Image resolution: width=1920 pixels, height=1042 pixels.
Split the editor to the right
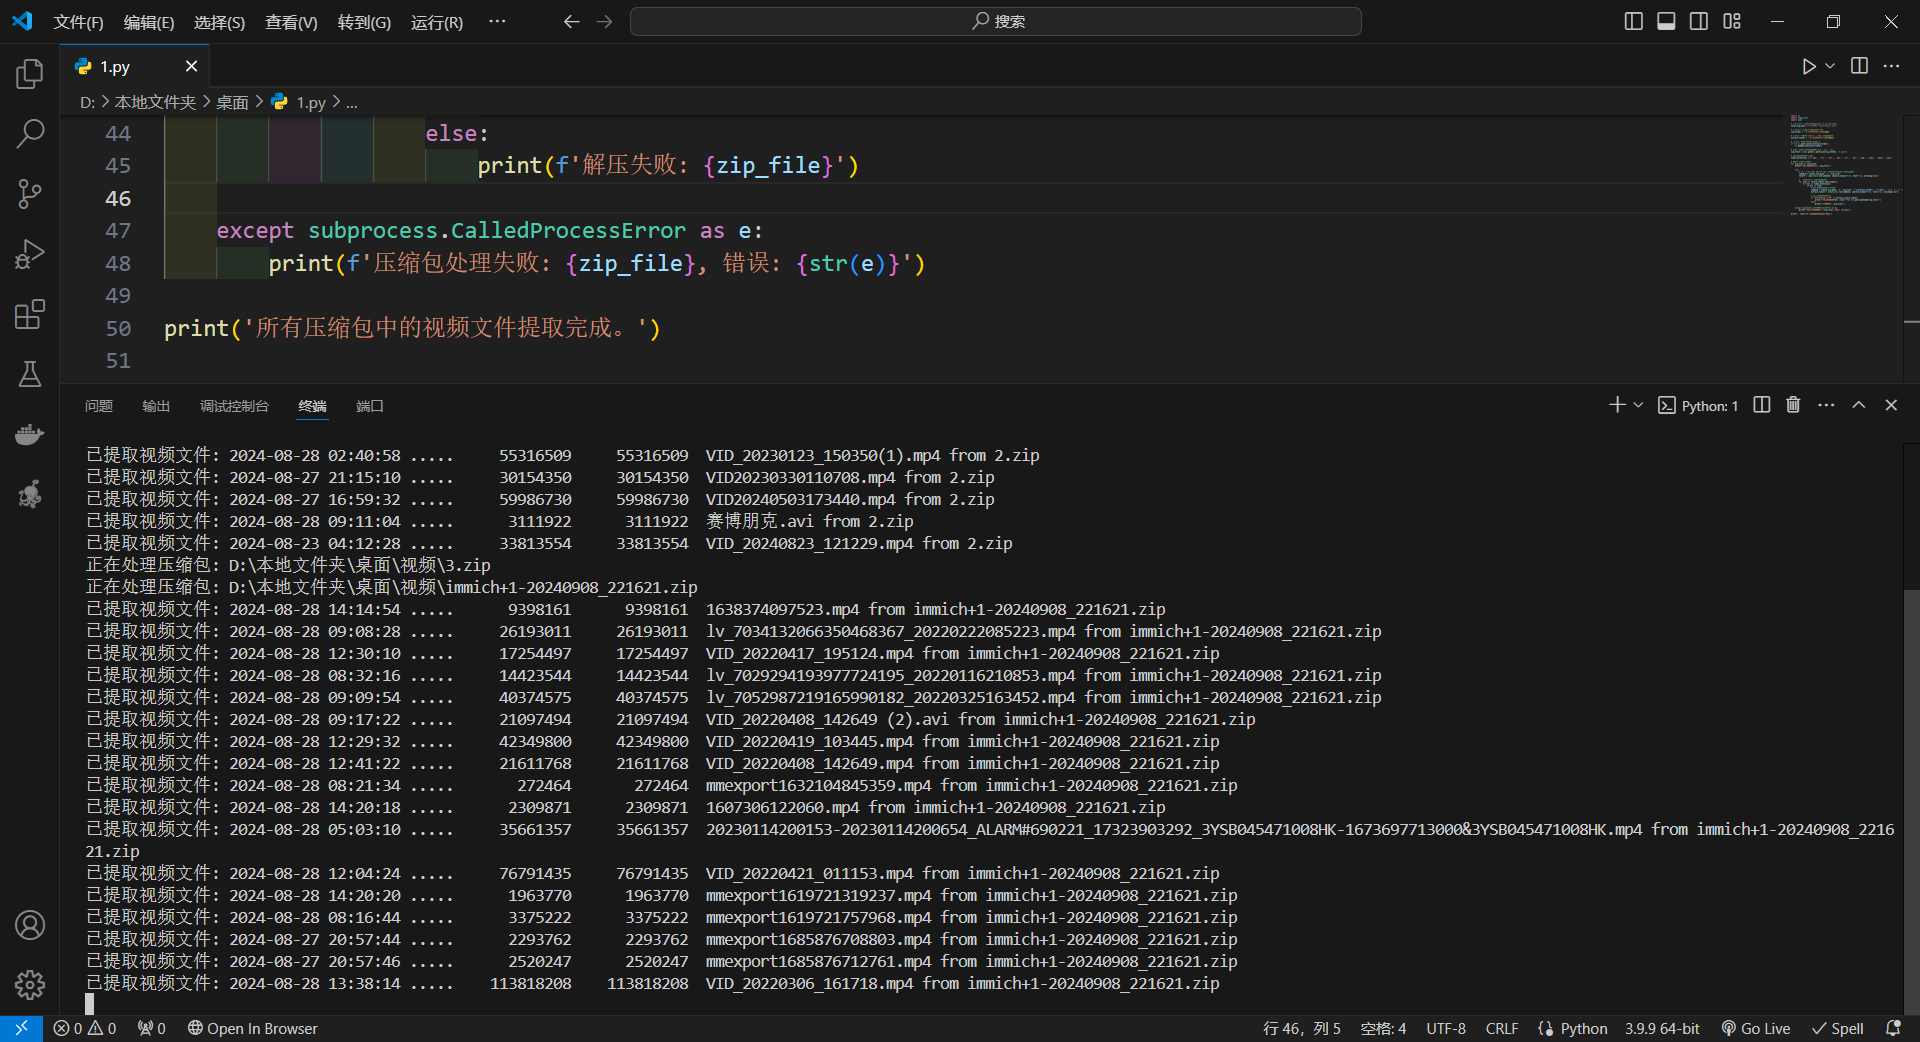[x=1859, y=66]
